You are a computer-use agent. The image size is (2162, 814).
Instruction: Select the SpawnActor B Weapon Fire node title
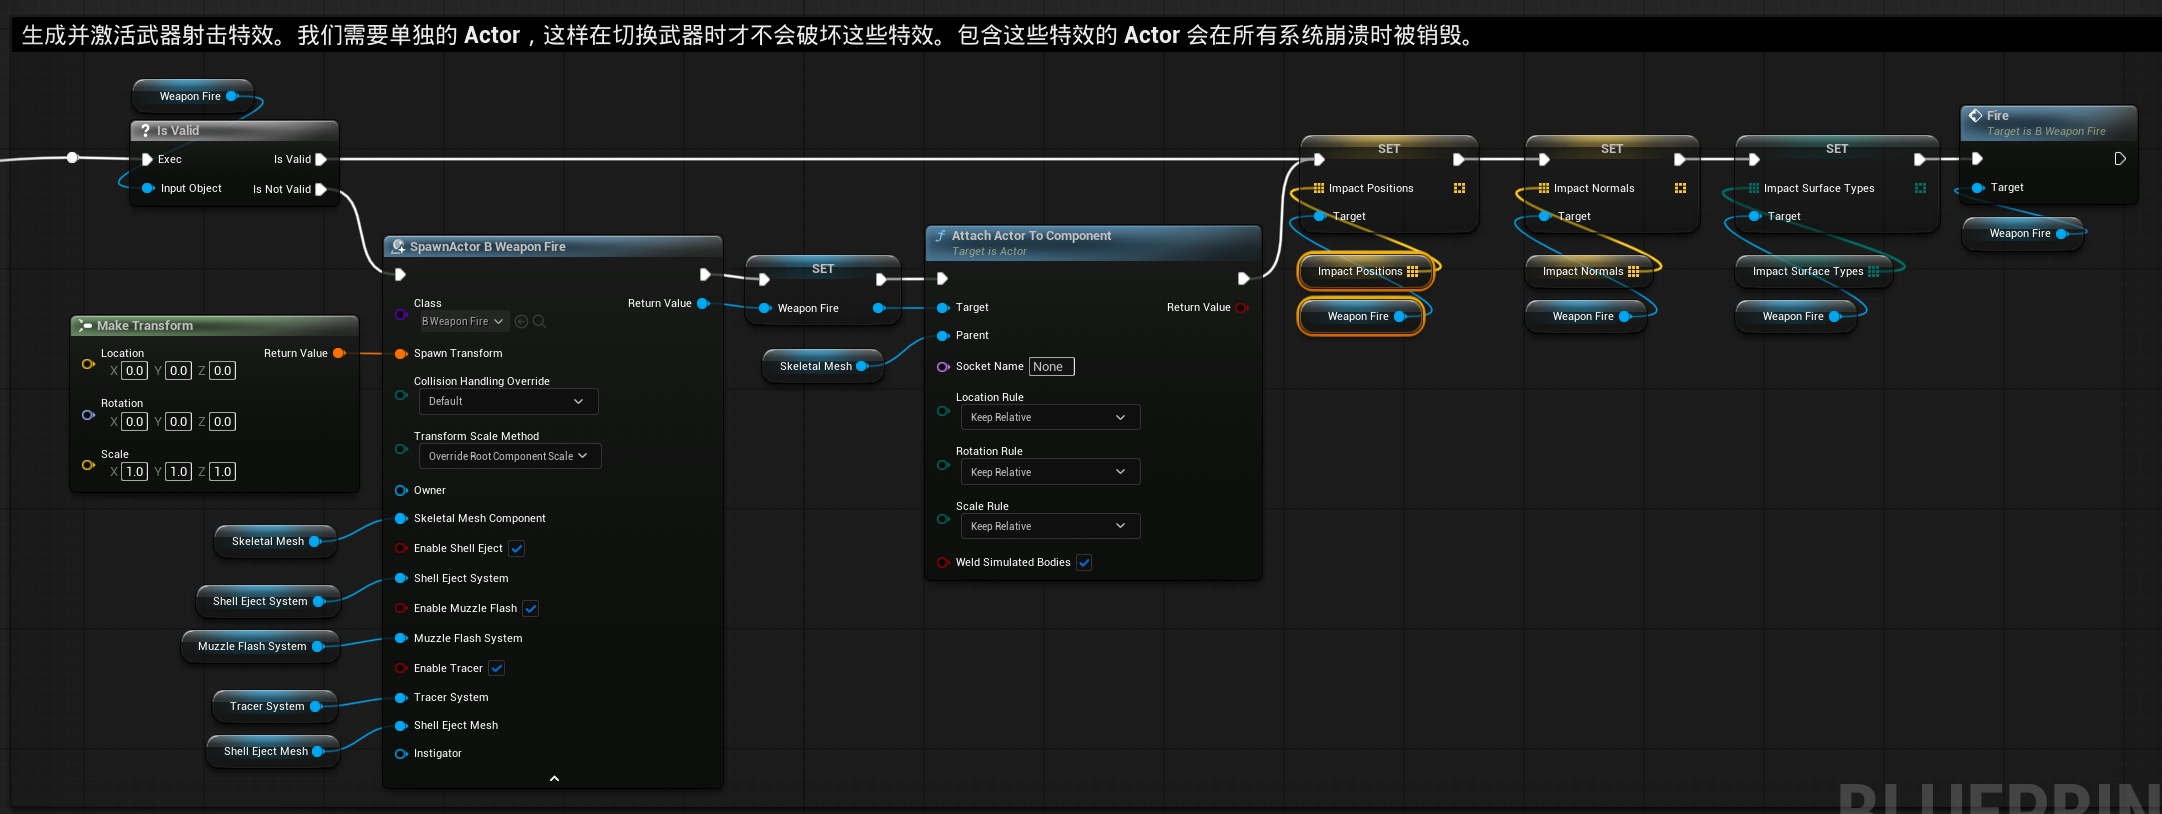tap(488, 246)
